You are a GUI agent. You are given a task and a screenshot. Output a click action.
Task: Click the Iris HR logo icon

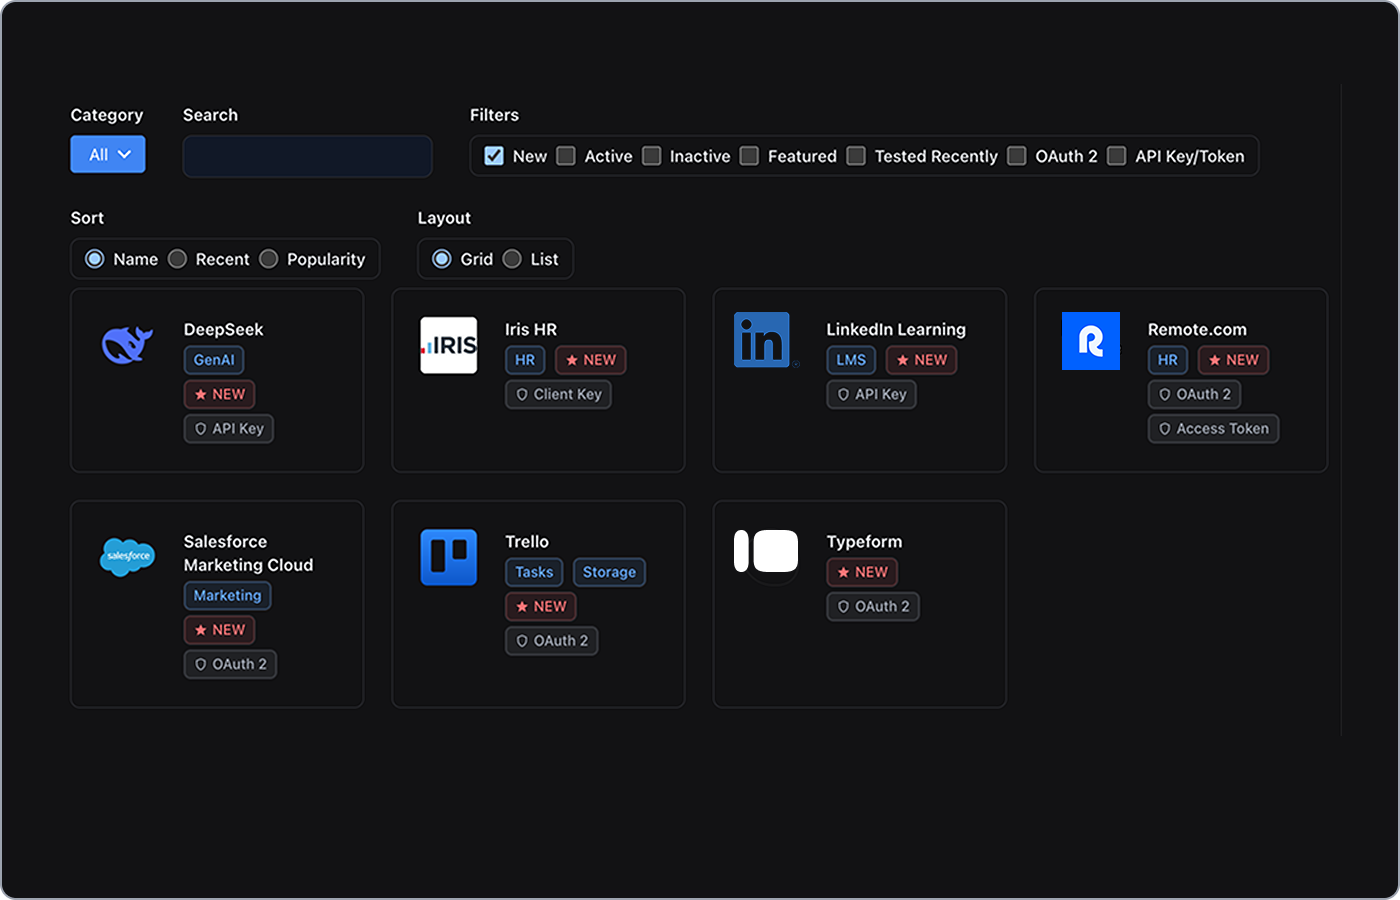coord(448,346)
